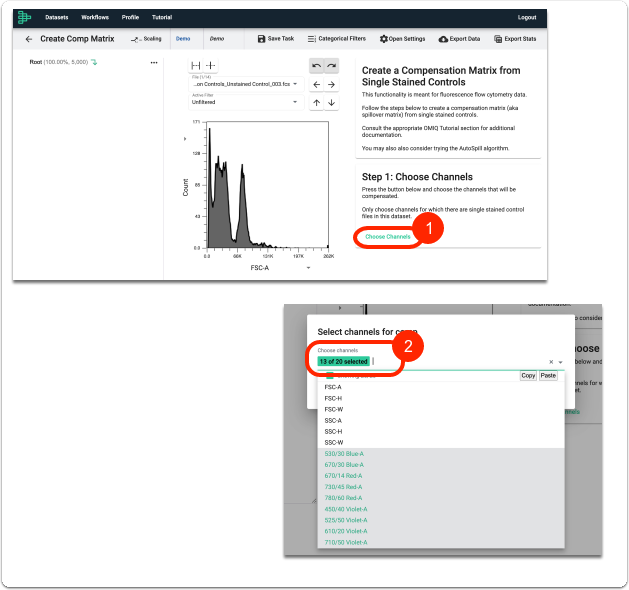Open the Active Filter dropdown
Viewport: 629px width, 590px height.
[x=246, y=102]
